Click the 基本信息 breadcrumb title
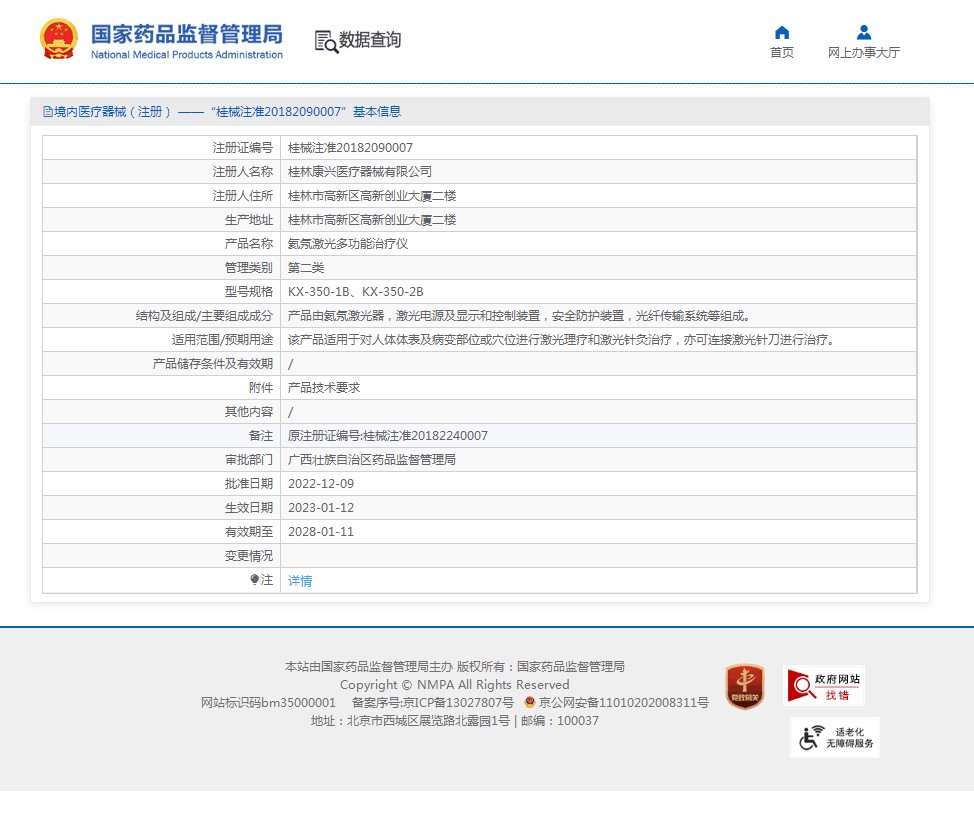The height and width of the screenshot is (817, 974). (x=377, y=112)
